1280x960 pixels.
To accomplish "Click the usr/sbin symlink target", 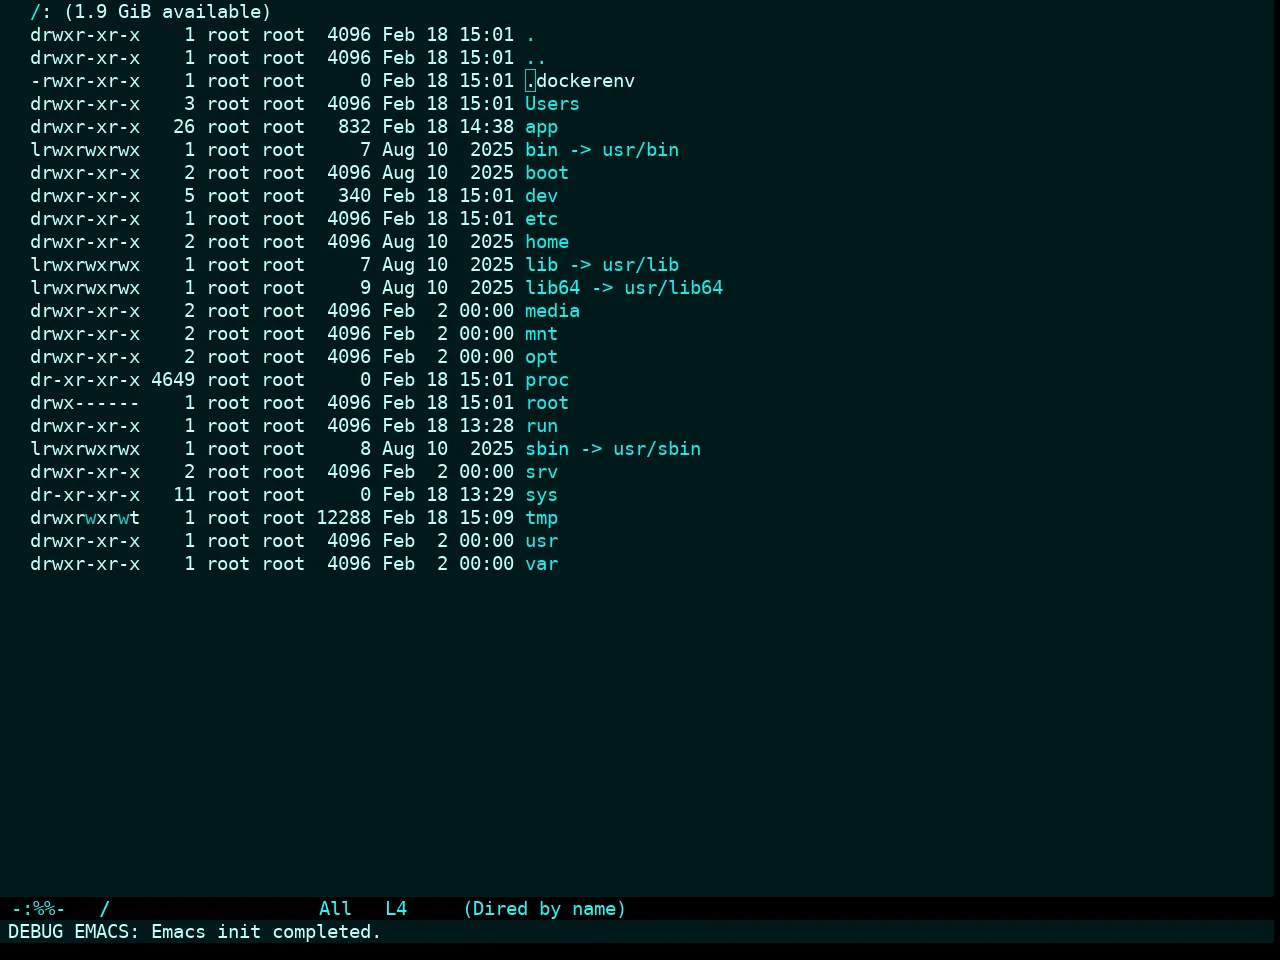I will pos(657,449).
